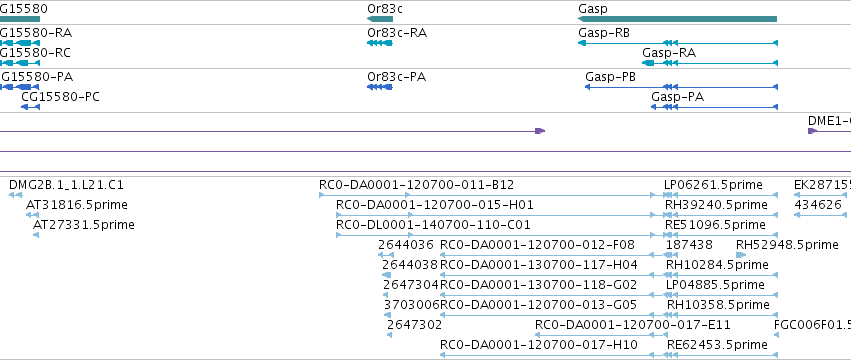Select the LP06261.5prime EST alignment
This screenshot has height=360, width=851.
point(721,195)
